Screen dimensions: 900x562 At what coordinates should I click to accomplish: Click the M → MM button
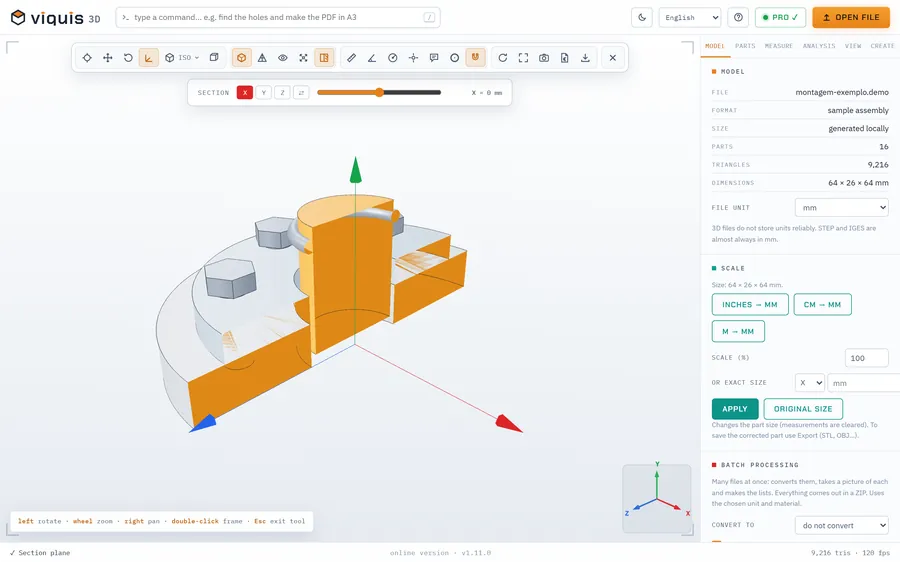(738, 331)
